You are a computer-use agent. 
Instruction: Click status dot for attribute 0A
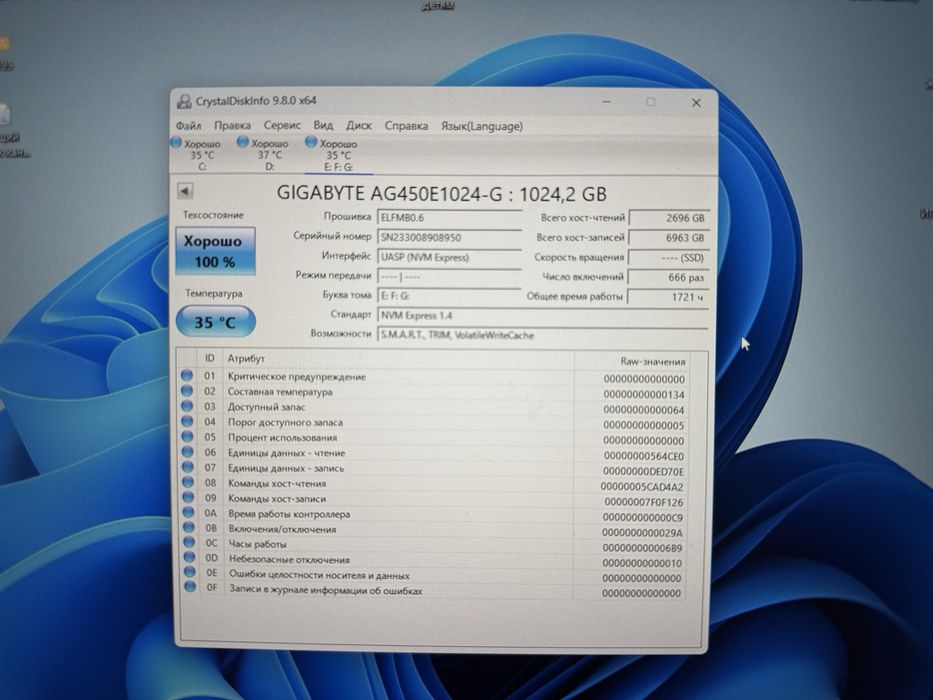[189, 512]
